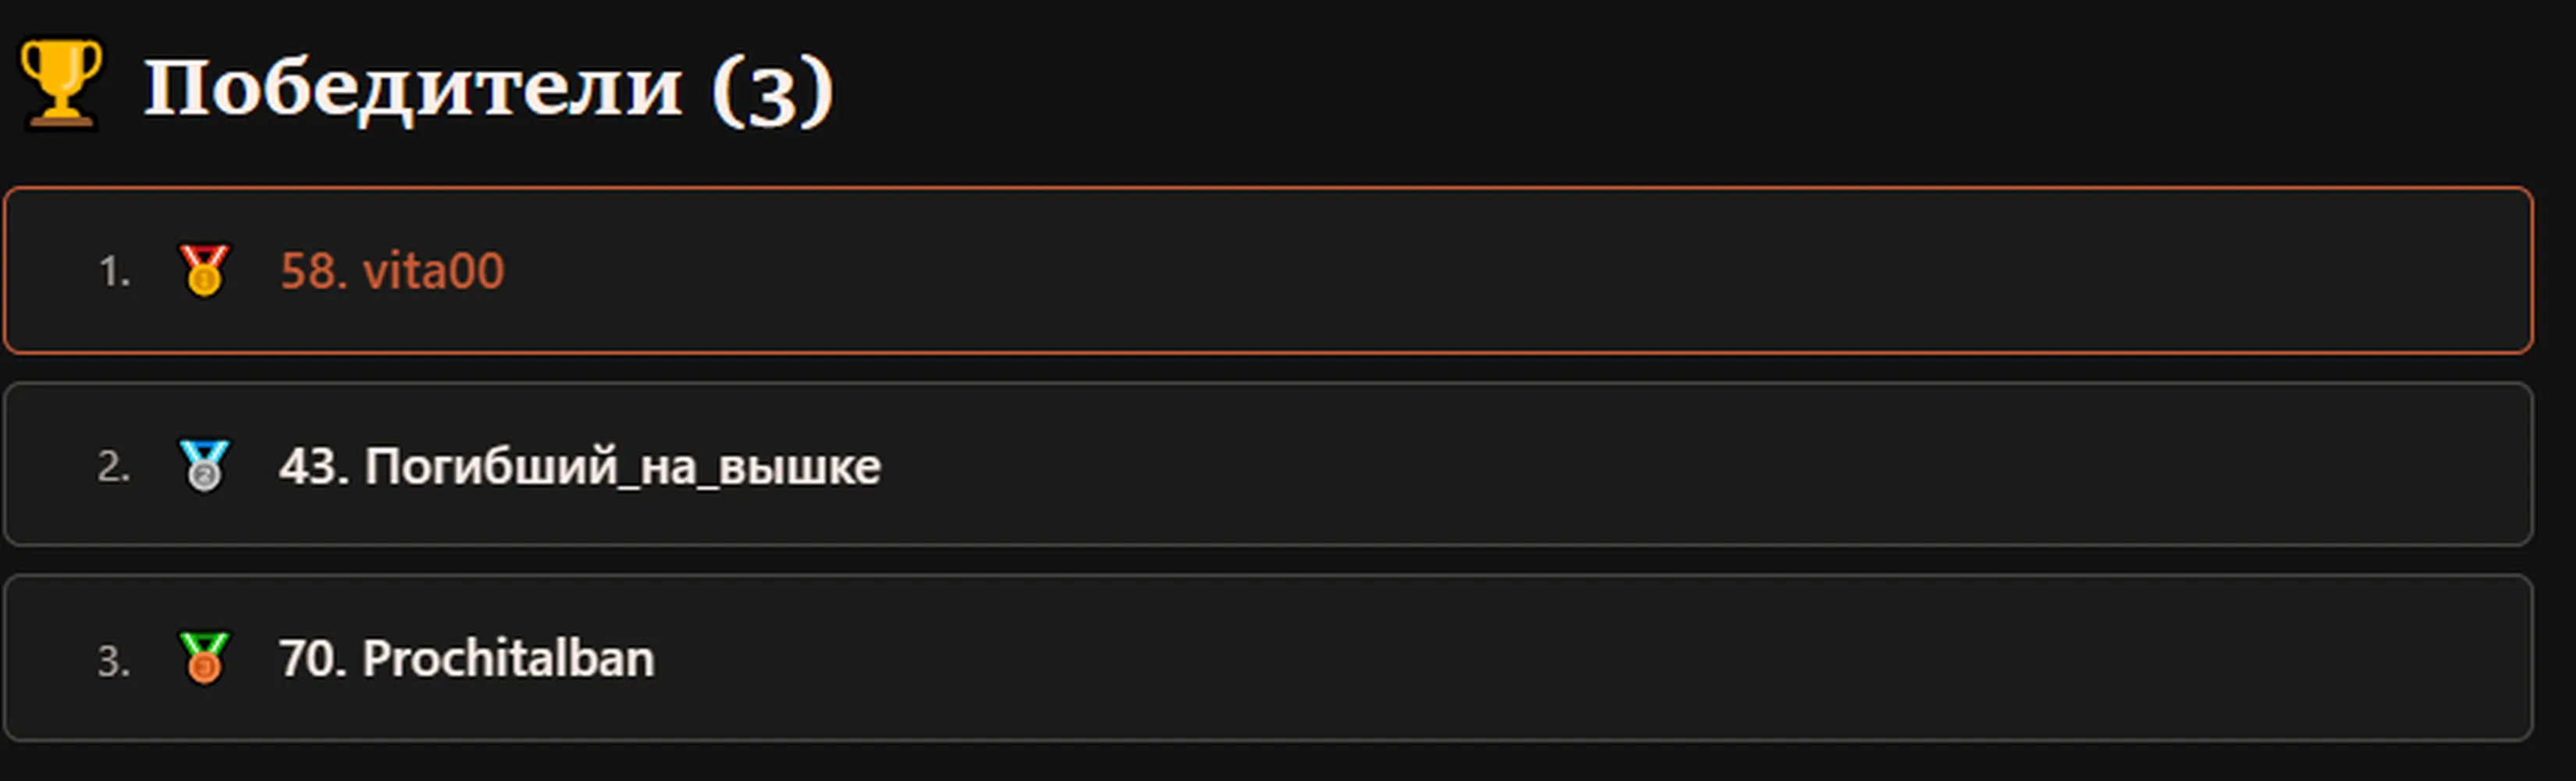The height and width of the screenshot is (781, 2576).
Task: Click the username Prochitalban
Action: coord(508,659)
